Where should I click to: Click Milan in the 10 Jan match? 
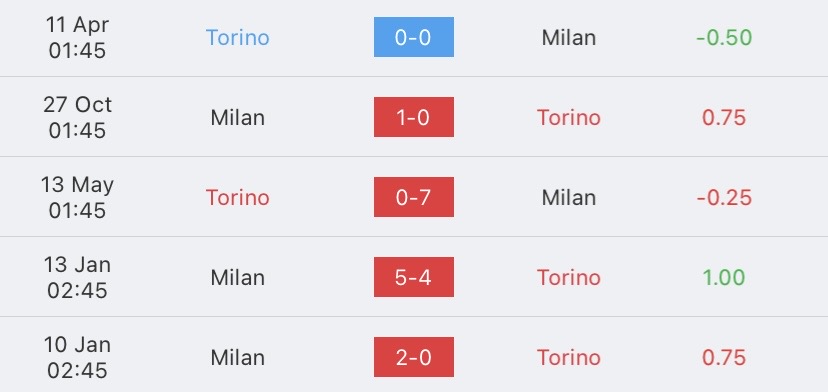(238, 358)
